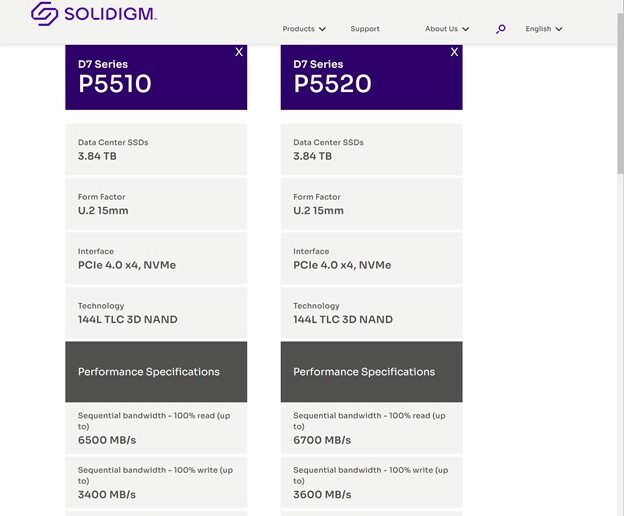Click the Solidigm logo
The width and height of the screenshot is (624, 516).
[x=94, y=14]
